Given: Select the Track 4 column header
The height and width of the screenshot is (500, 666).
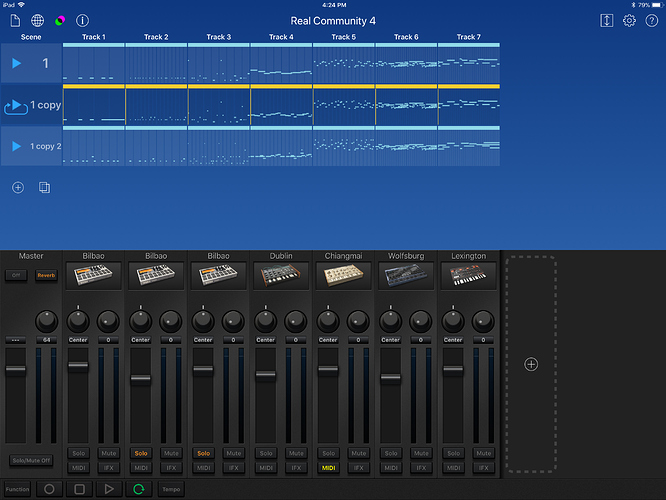Looking at the screenshot, I should click(281, 37).
